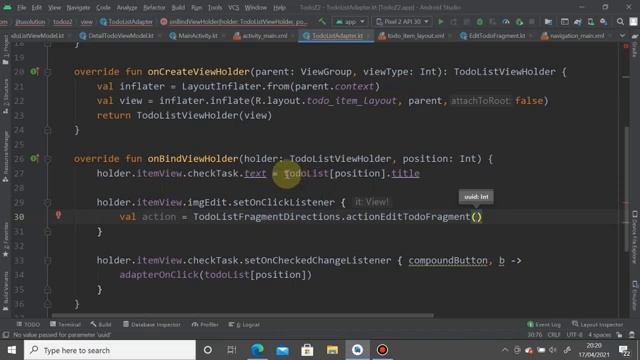Toggle read-only lock icon in status bar
Image resolution: width=640 pixels, height=360 pixels.
619,335
